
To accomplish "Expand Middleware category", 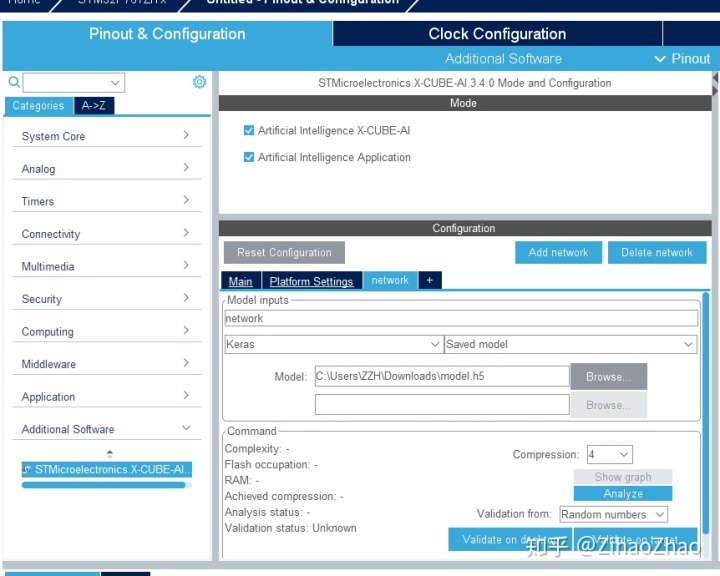I will tap(107, 364).
